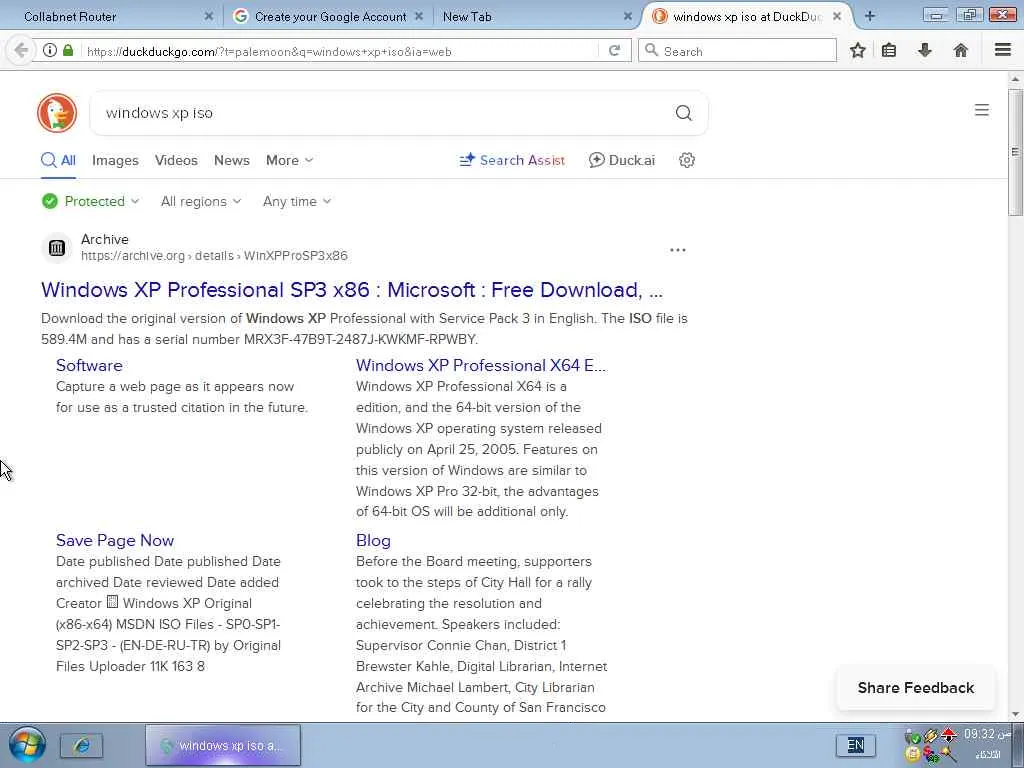
Task: Show bookmarks list icon in toolbar
Action: 889,50
